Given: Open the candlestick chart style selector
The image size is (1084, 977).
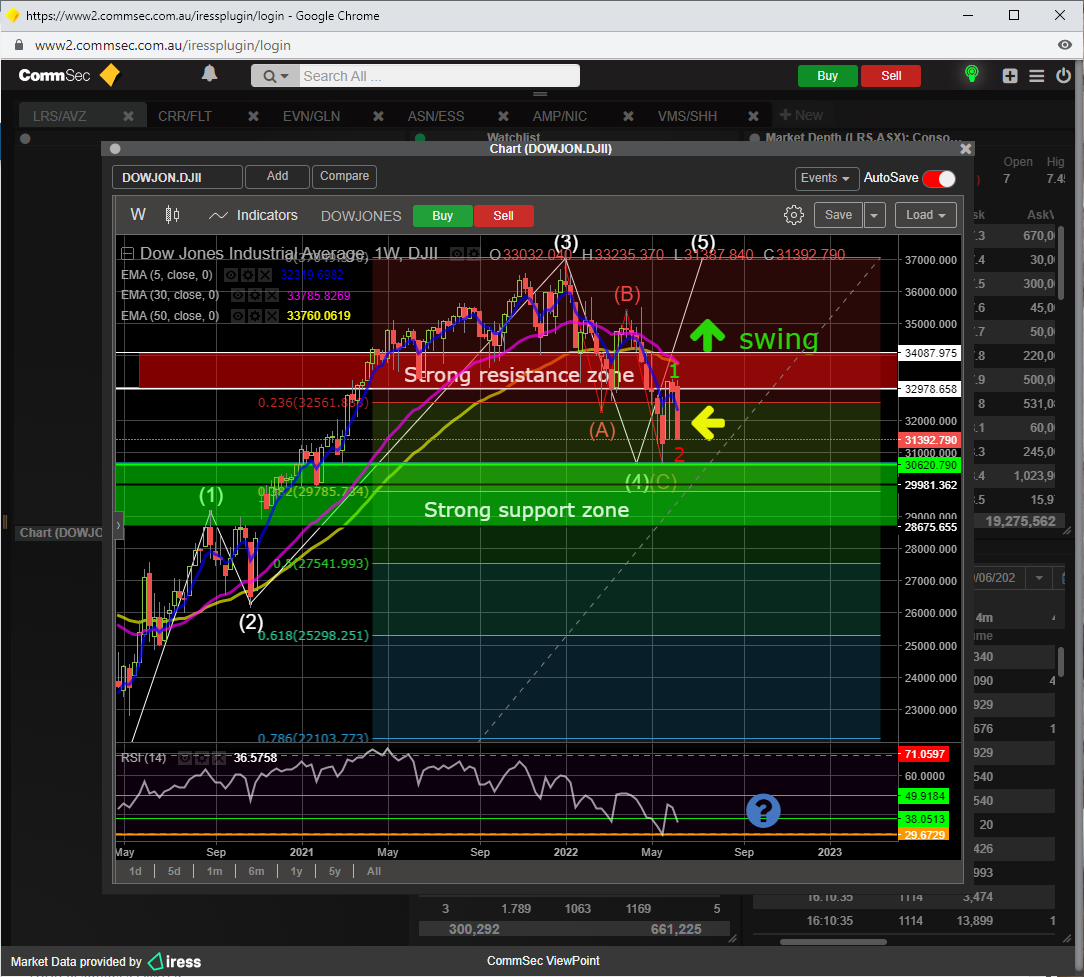Looking at the screenshot, I should coord(172,215).
